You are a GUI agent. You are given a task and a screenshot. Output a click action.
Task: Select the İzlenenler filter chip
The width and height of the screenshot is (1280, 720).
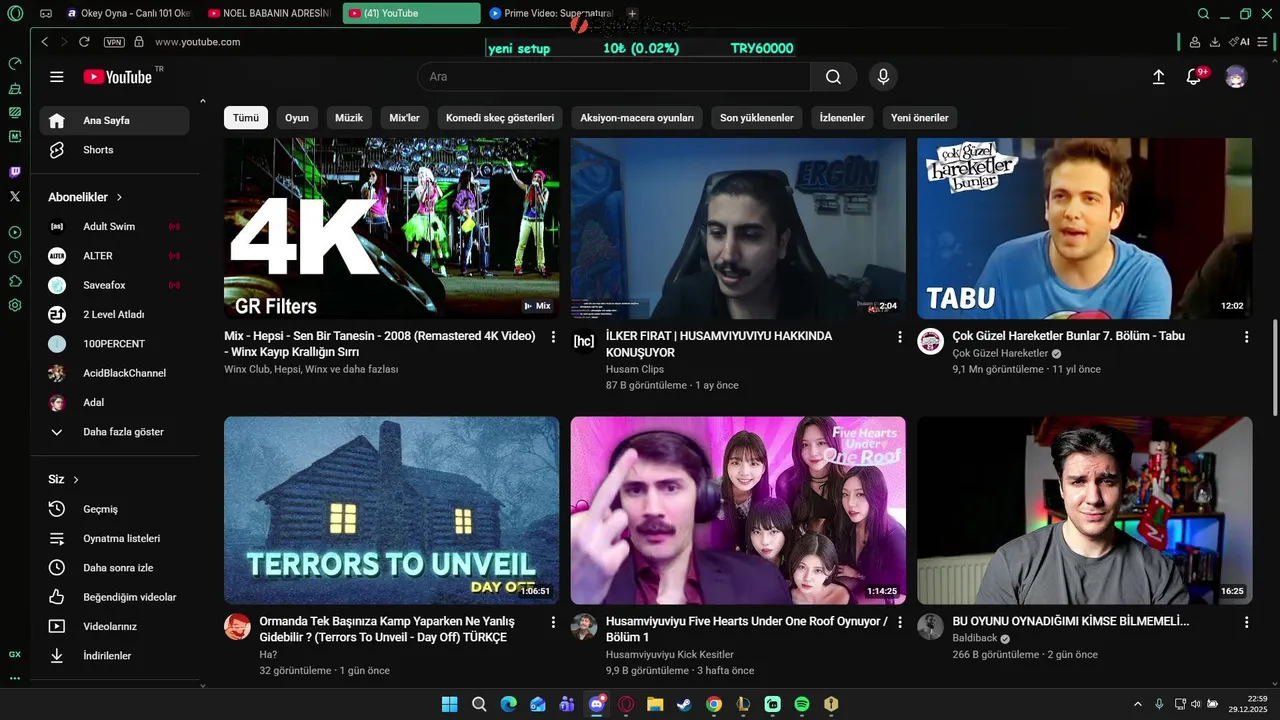pyautogui.click(x=842, y=118)
